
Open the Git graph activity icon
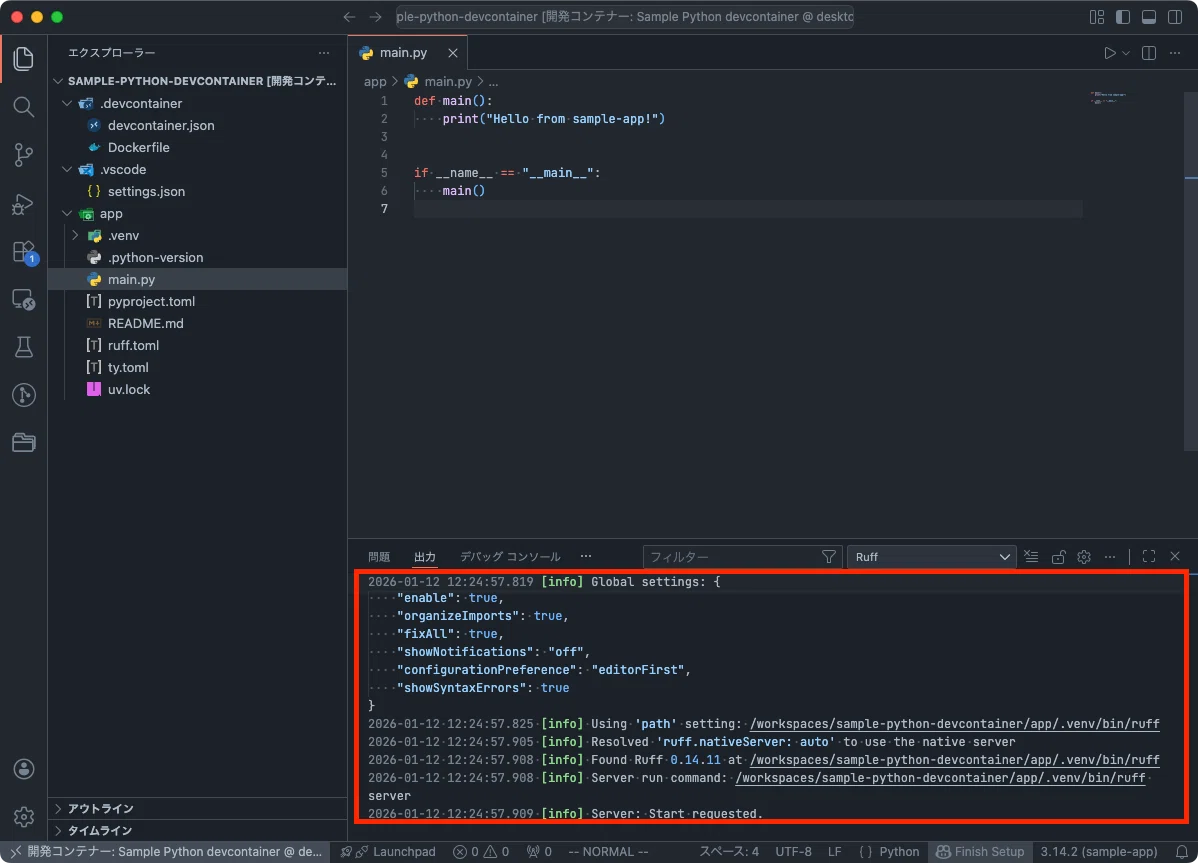click(24, 395)
